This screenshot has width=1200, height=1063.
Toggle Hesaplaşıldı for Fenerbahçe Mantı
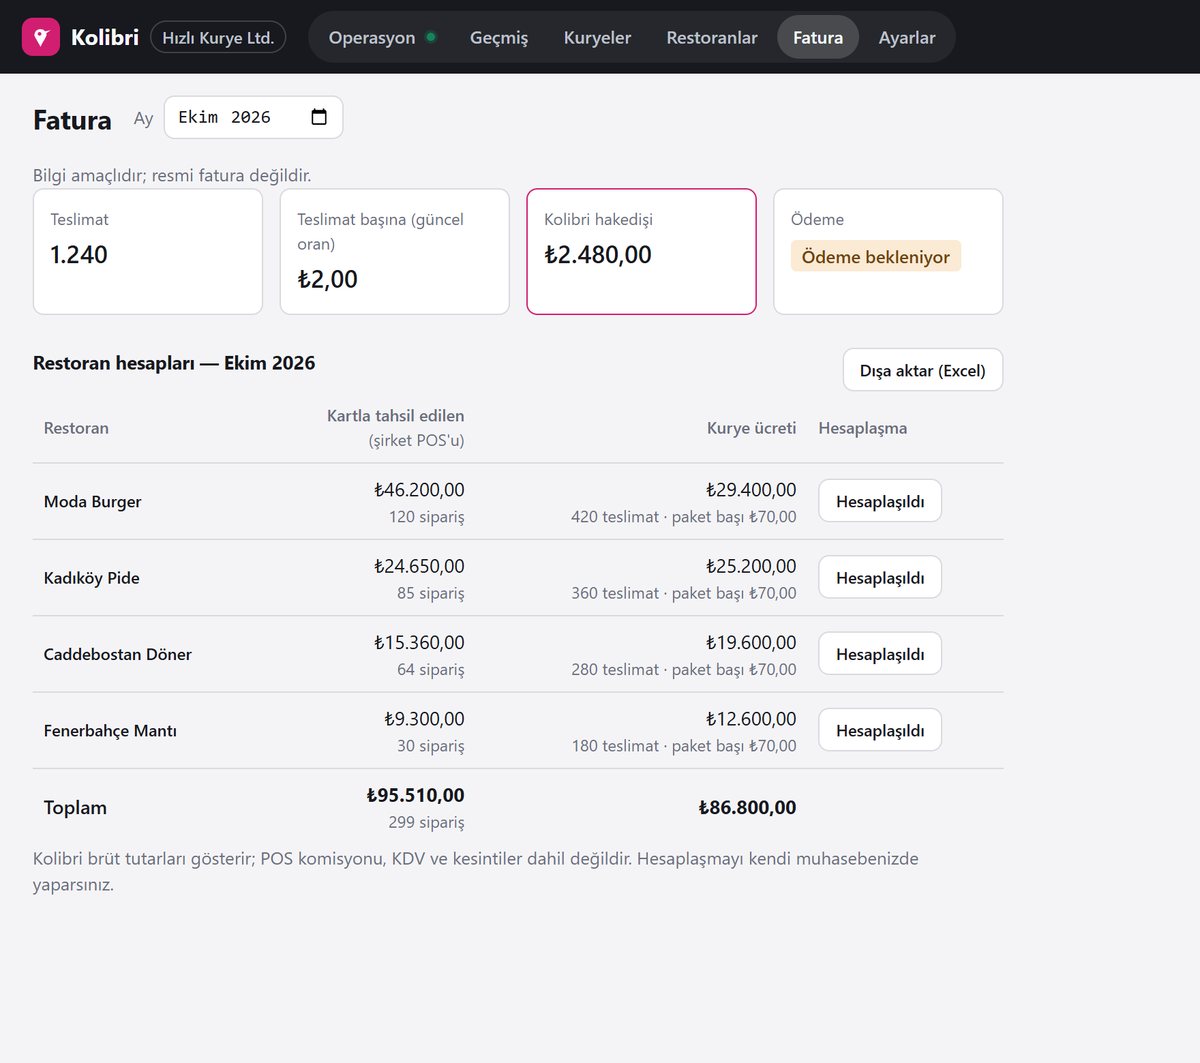(880, 730)
